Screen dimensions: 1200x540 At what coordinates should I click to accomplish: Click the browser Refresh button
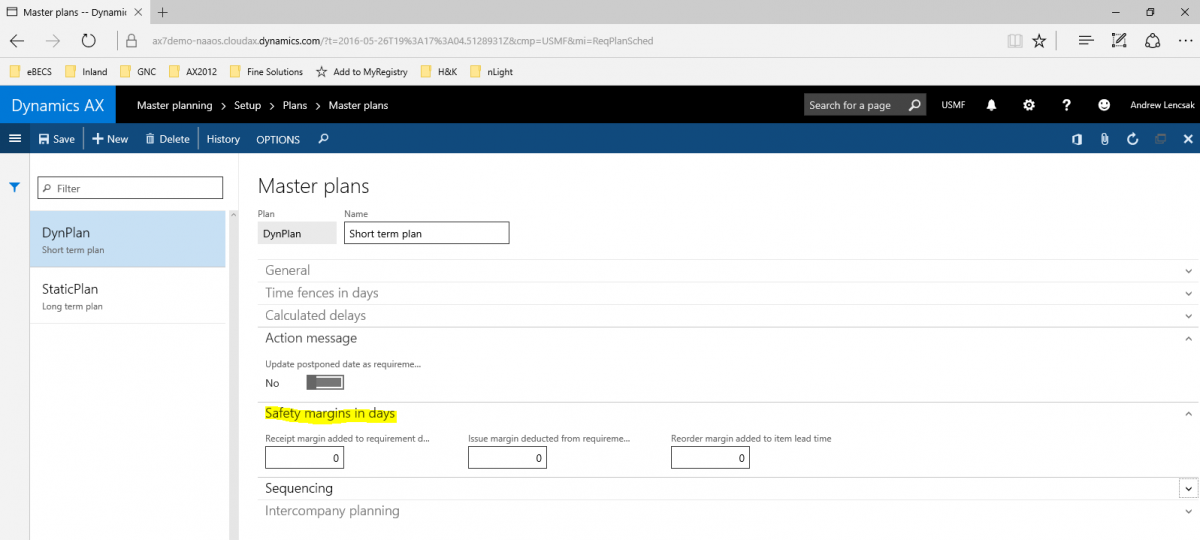coord(88,41)
